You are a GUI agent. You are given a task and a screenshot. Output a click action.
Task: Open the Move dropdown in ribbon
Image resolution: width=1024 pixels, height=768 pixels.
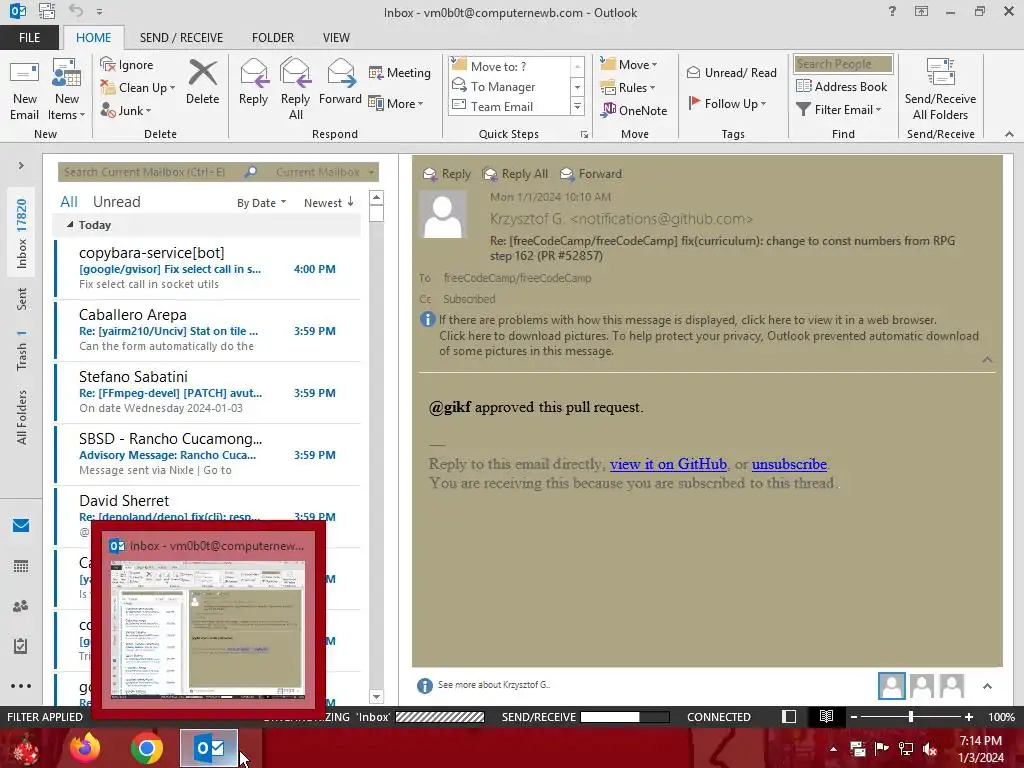(629, 65)
